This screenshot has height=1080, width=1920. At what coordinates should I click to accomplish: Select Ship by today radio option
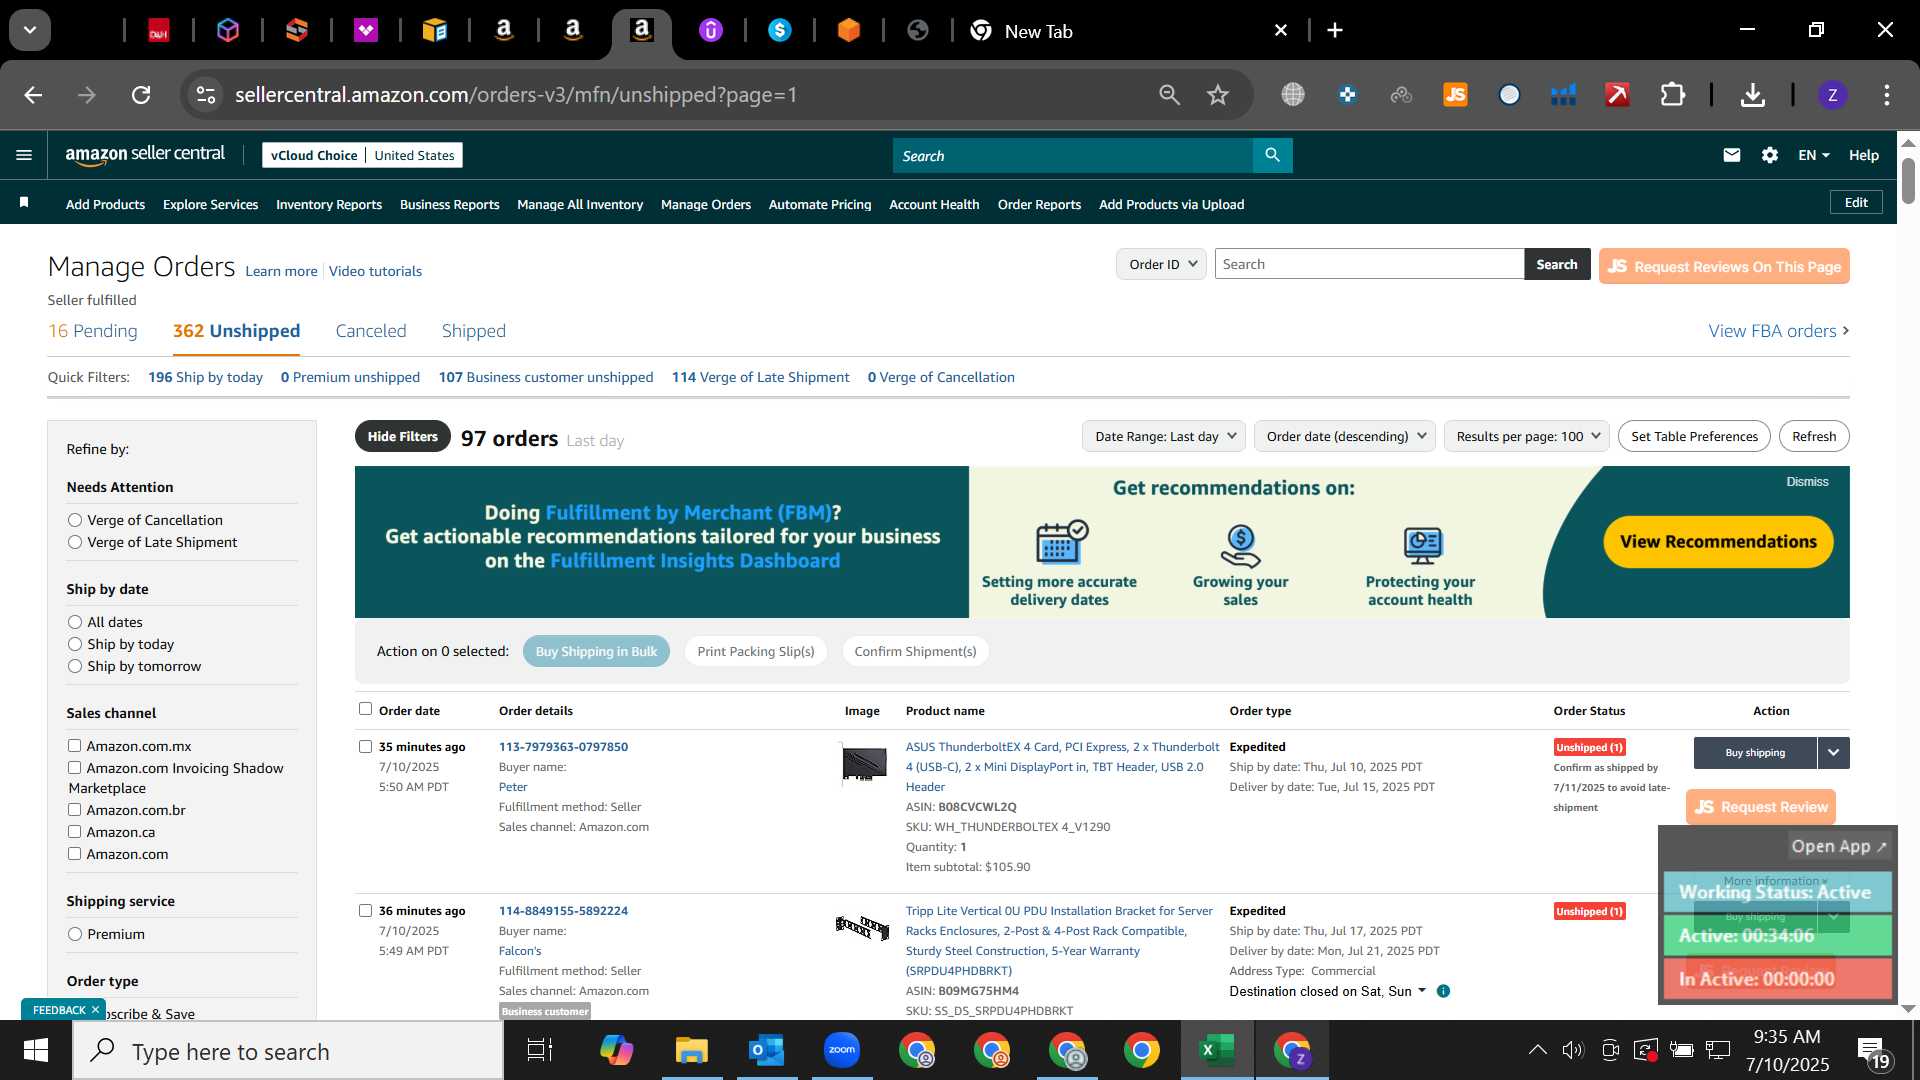pyautogui.click(x=75, y=644)
